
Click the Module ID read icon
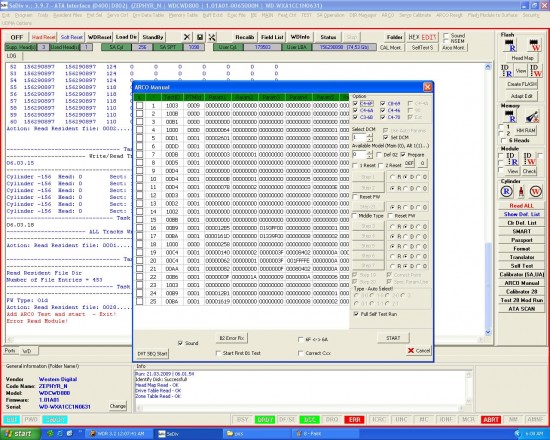tap(512, 159)
